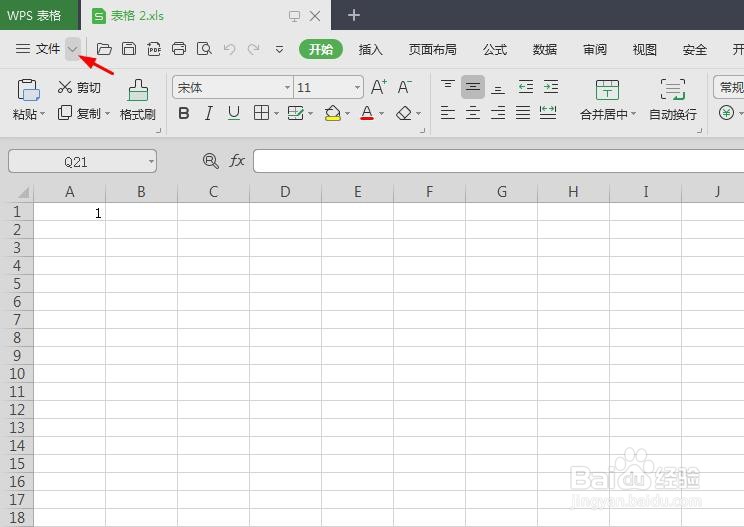Screen dimensions: 744x527
Task: Open Print Preview icon
Action: tap(204, 49)
